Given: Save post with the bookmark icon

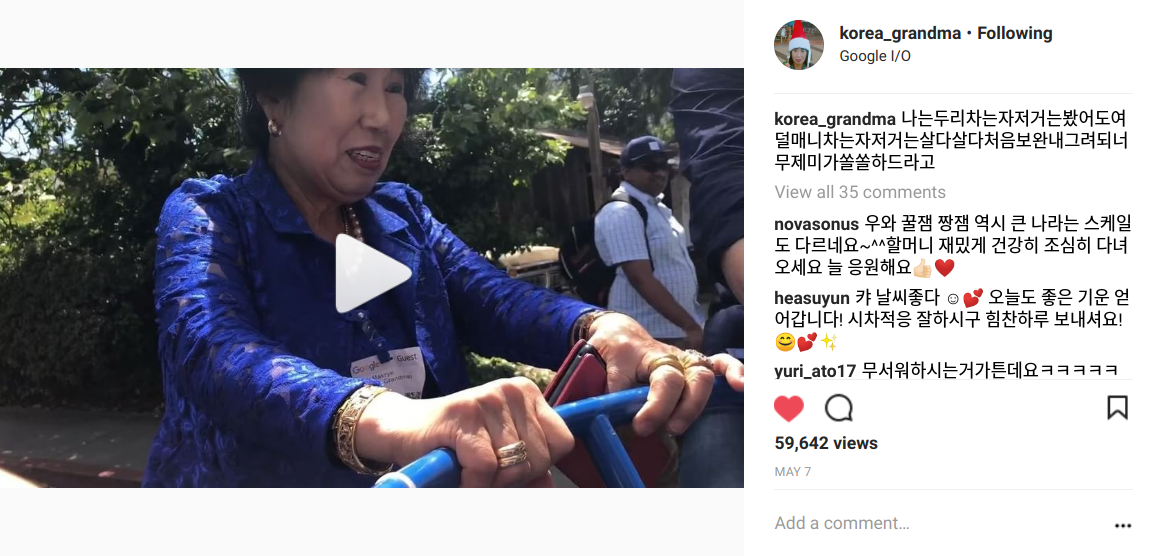Looking at the screenshot, I should [x=1117, y=408].
